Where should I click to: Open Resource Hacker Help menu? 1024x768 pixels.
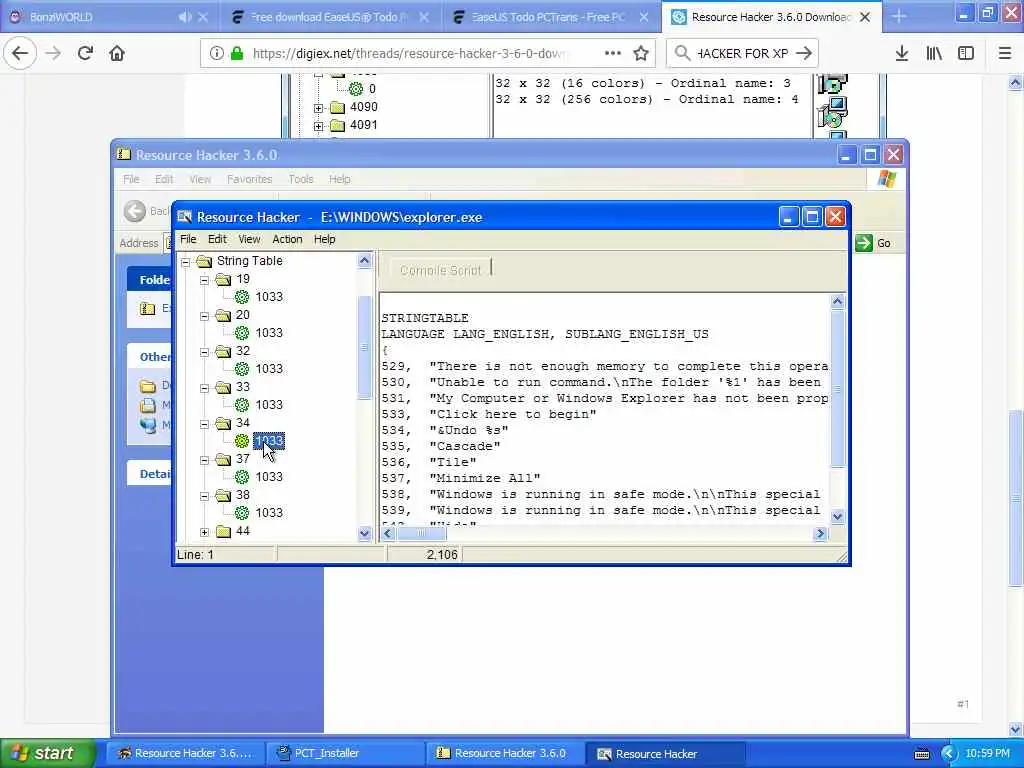[324, 239]
